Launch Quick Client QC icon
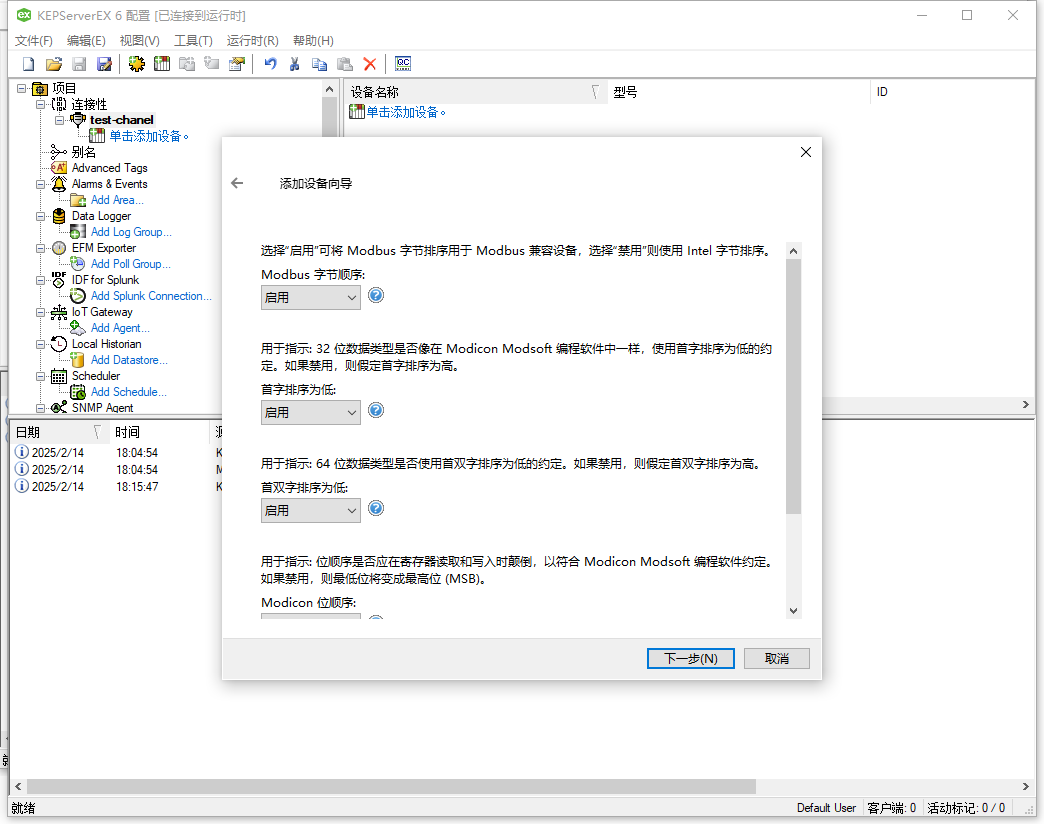Image resolution: width=1044 pixels, height=824 pixels. [x=403, y=64]
